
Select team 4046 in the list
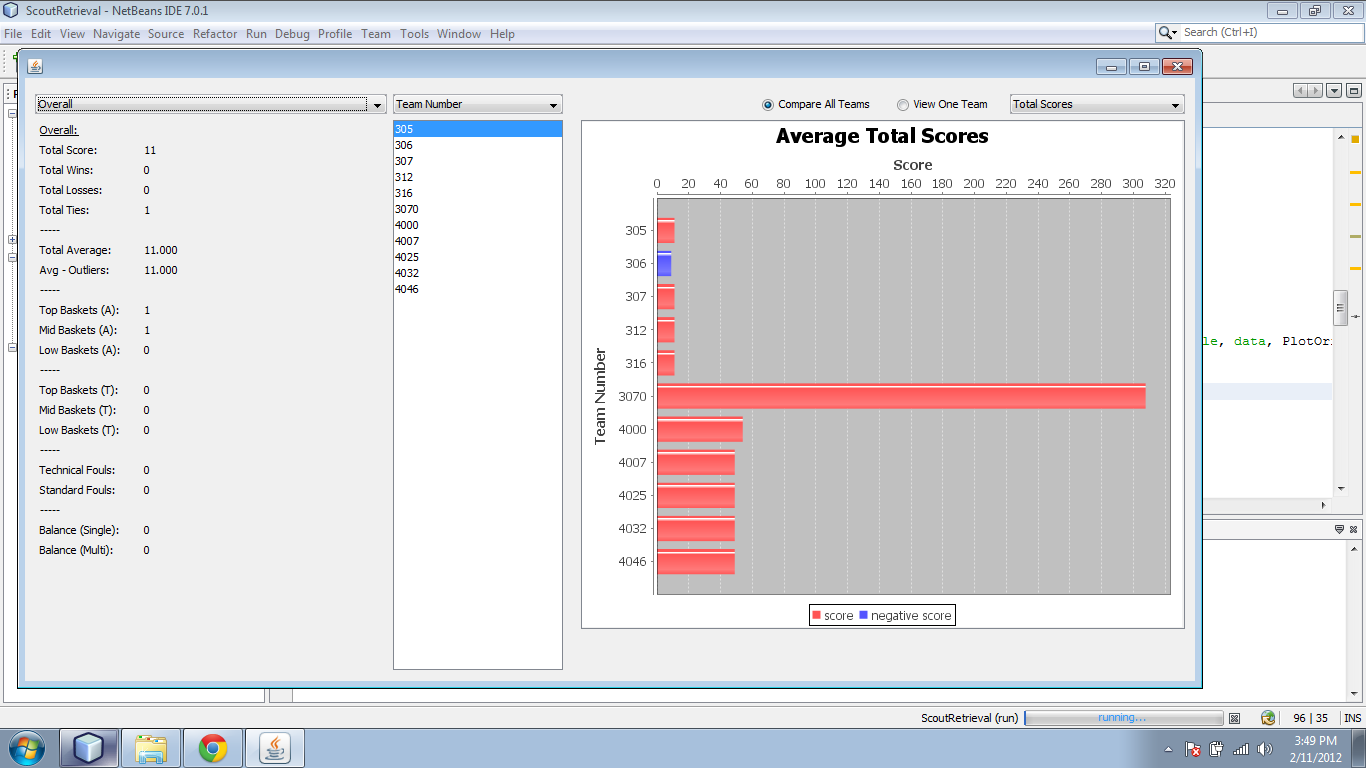coord(478,289)
